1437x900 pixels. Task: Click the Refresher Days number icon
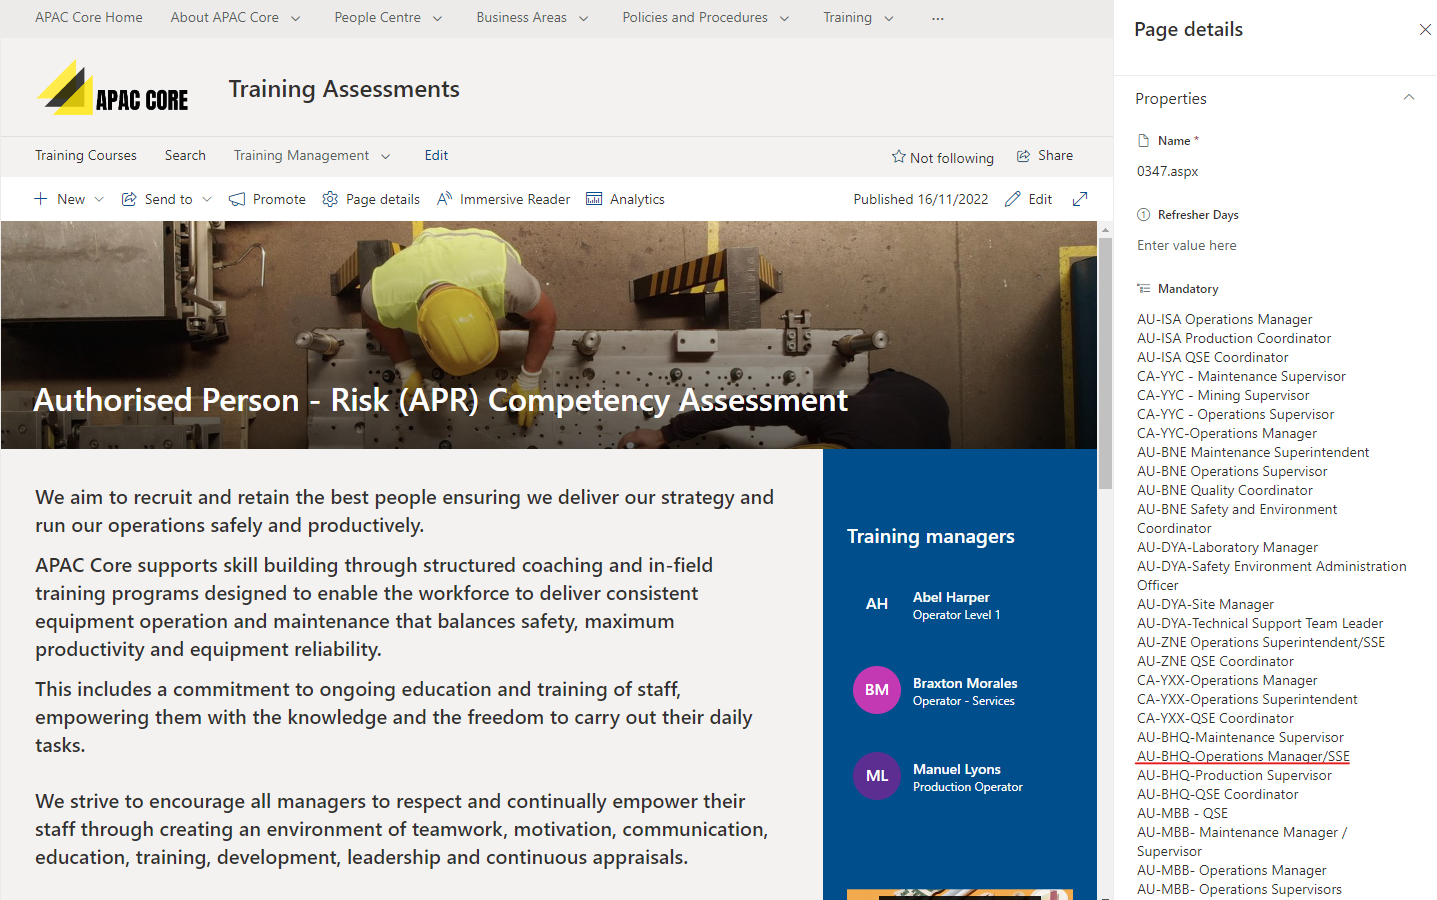coord(1144,215)
